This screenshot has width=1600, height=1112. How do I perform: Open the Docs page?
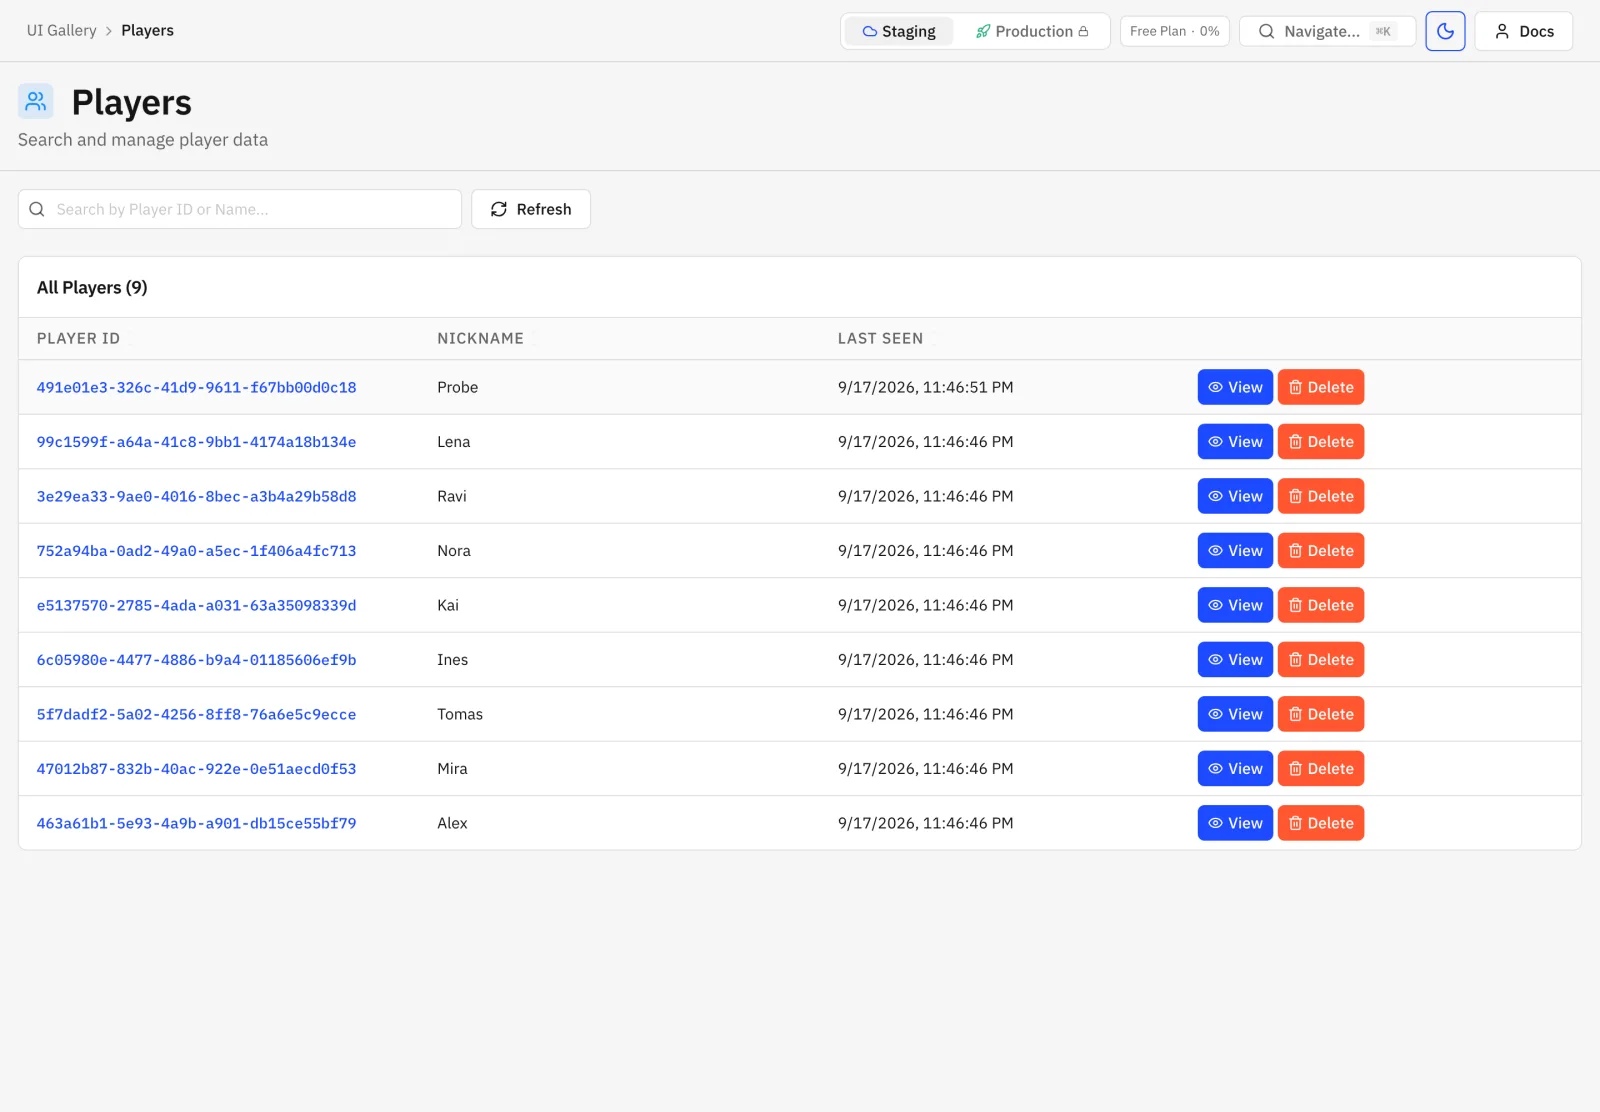point(1523,31)
